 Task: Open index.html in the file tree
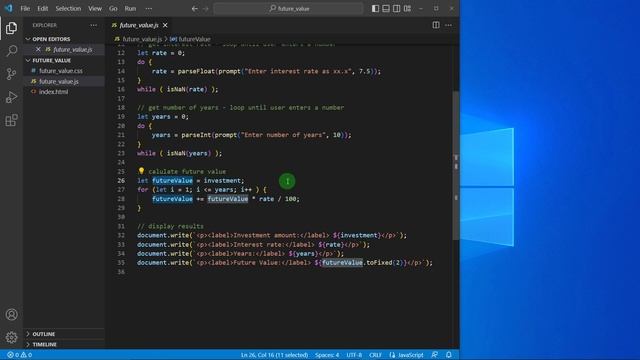[x=53, y=92]
